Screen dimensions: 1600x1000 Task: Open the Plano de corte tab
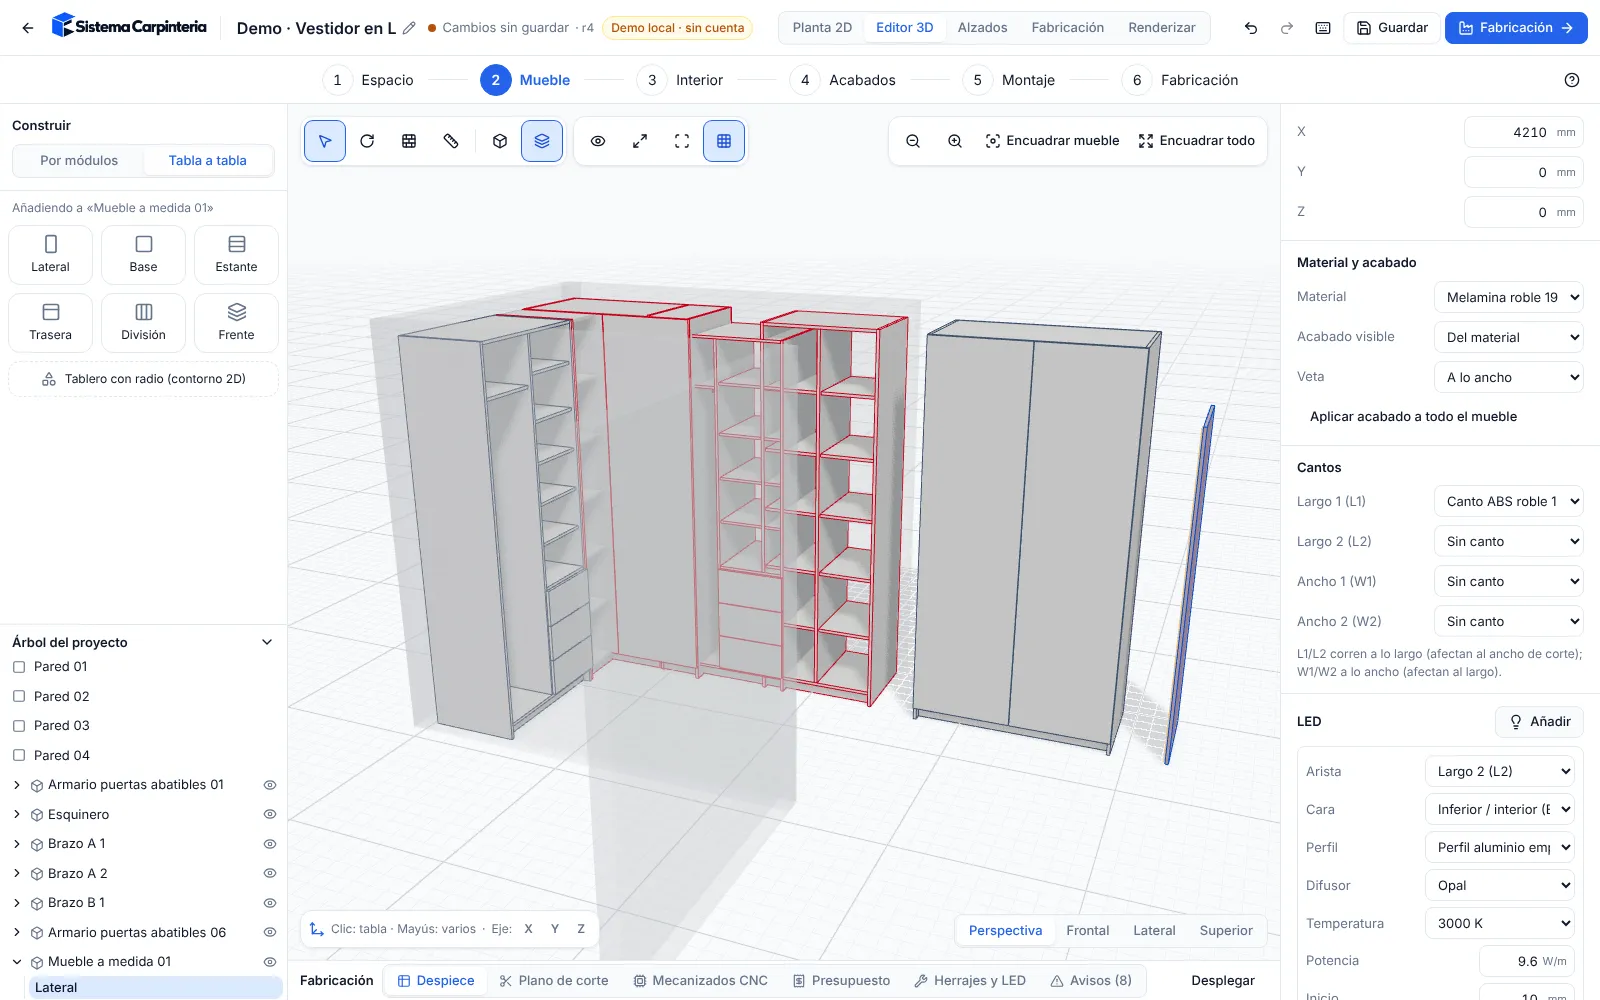click(554, 981)
